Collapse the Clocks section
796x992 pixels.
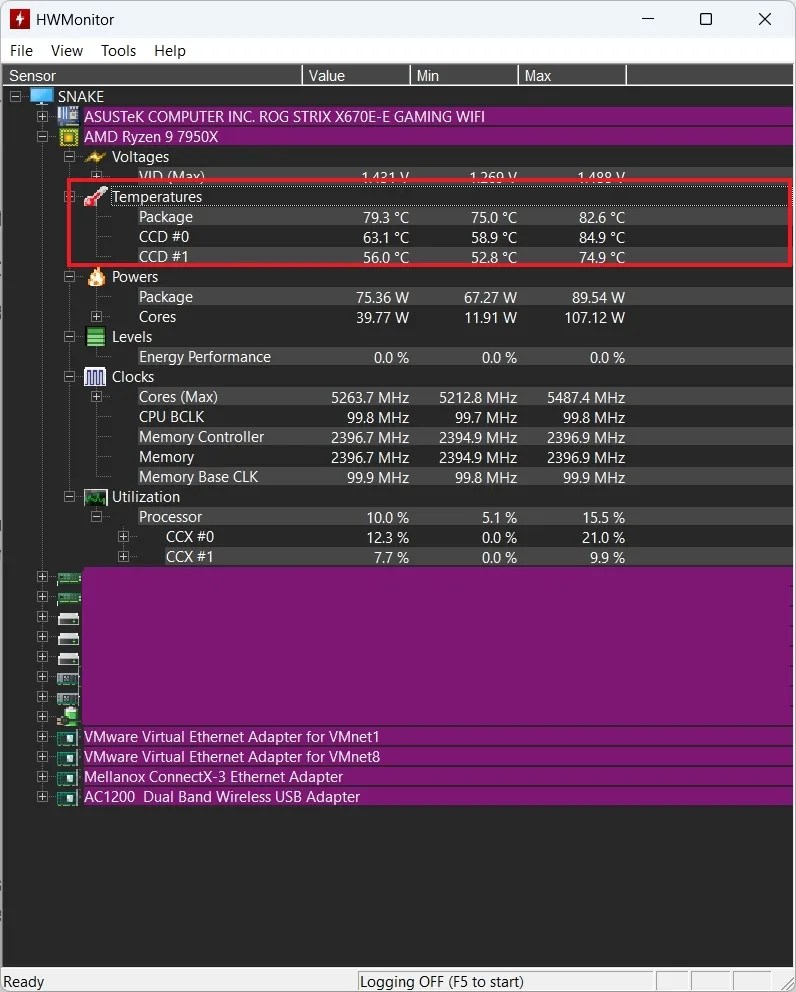click(70, 376)
